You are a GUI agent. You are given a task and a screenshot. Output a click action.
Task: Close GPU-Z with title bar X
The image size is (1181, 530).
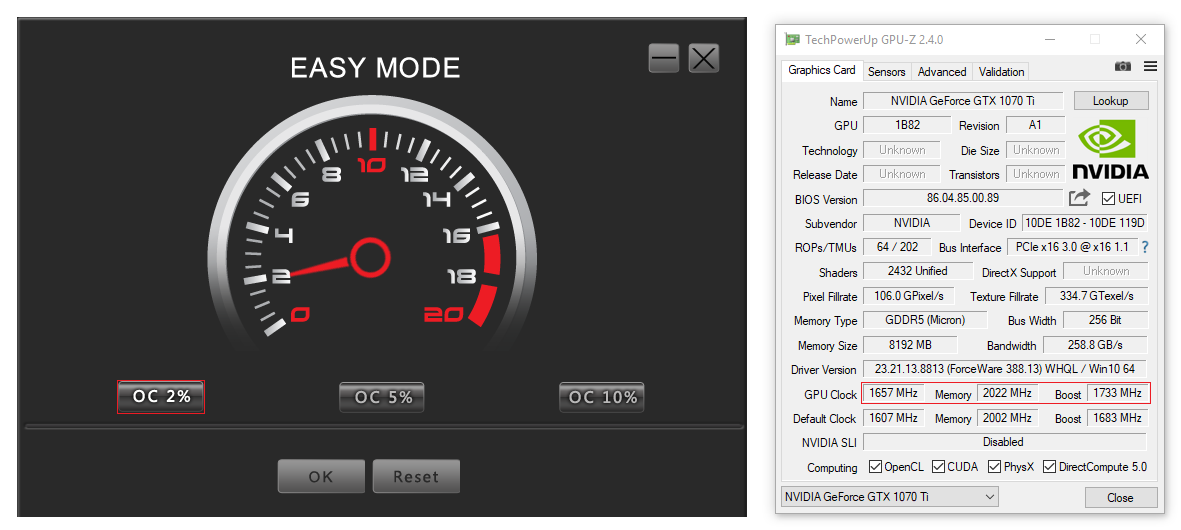point(1141,39)
